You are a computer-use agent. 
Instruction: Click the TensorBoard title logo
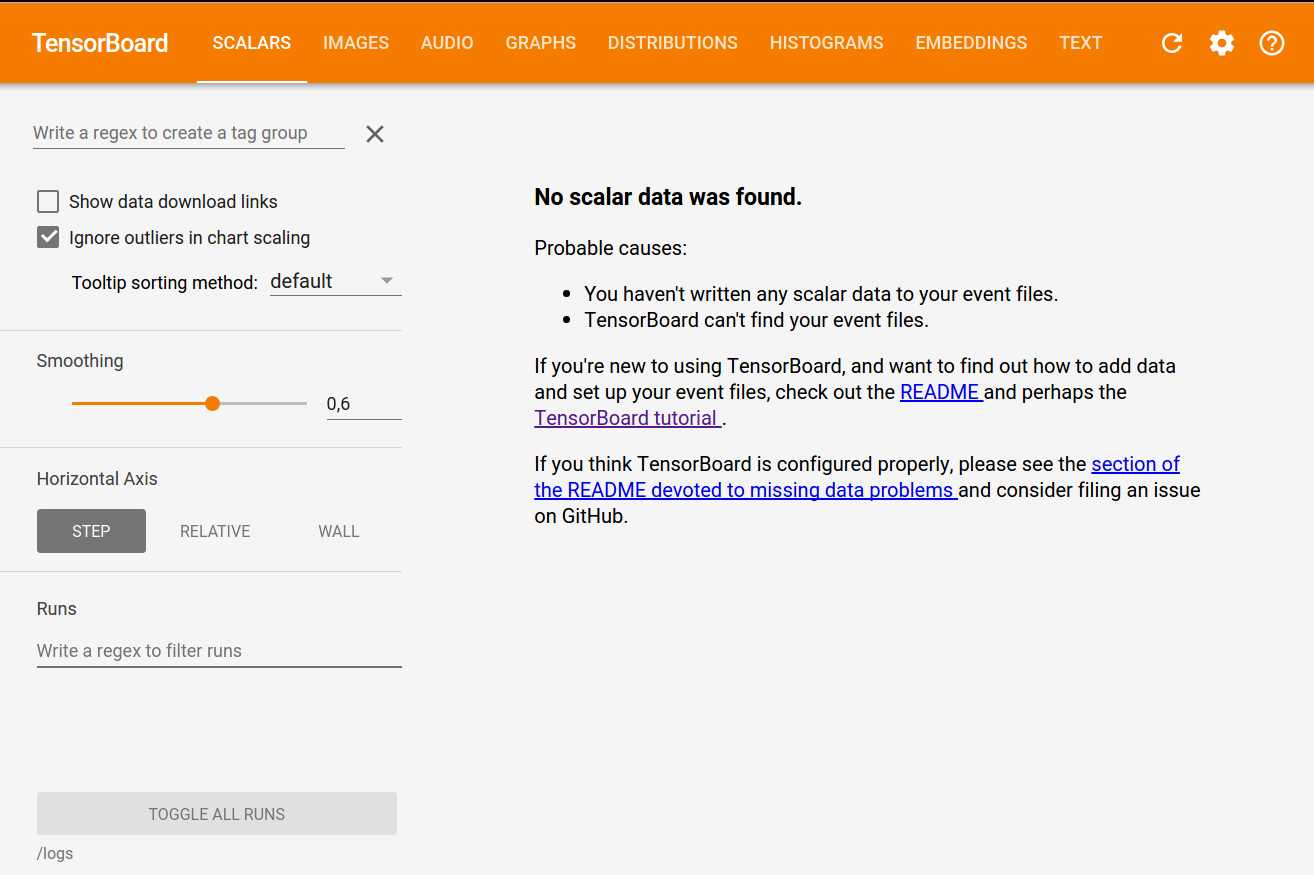point(100,43)
